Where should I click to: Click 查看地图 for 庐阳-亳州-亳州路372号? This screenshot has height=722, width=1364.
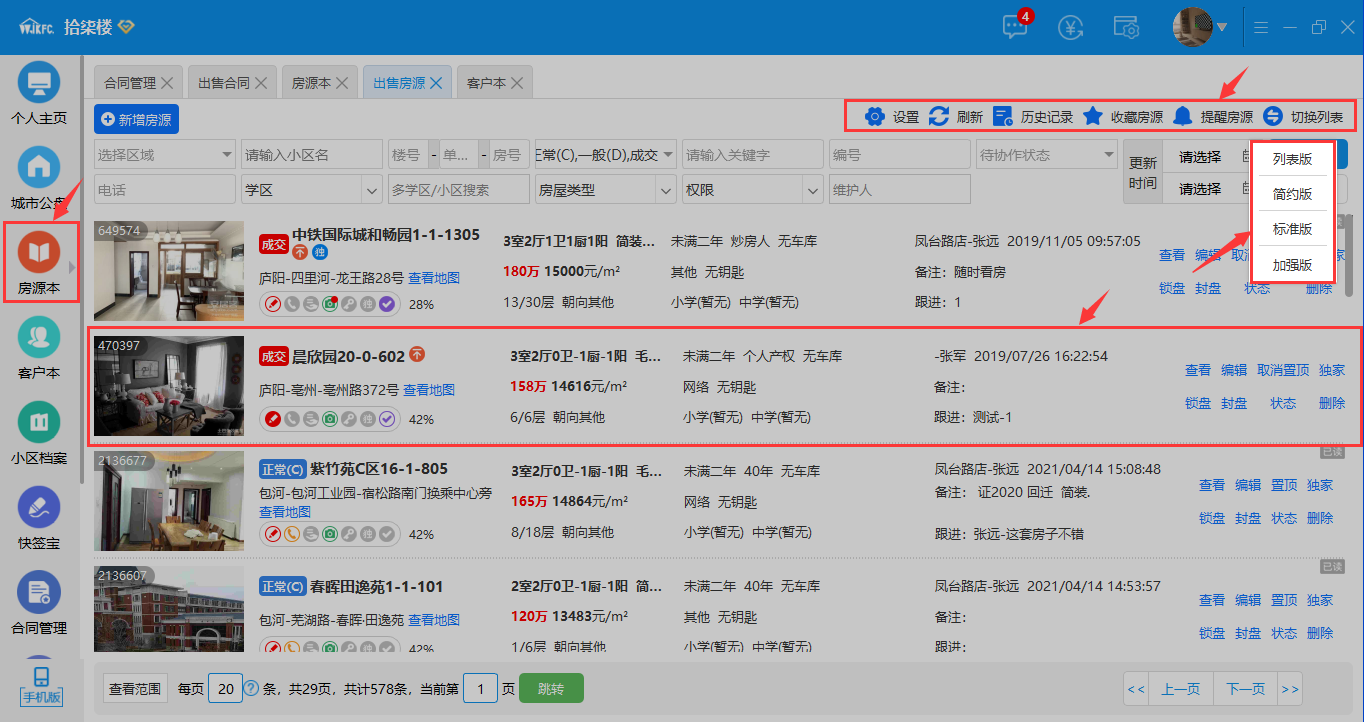[x=429, y=390]
